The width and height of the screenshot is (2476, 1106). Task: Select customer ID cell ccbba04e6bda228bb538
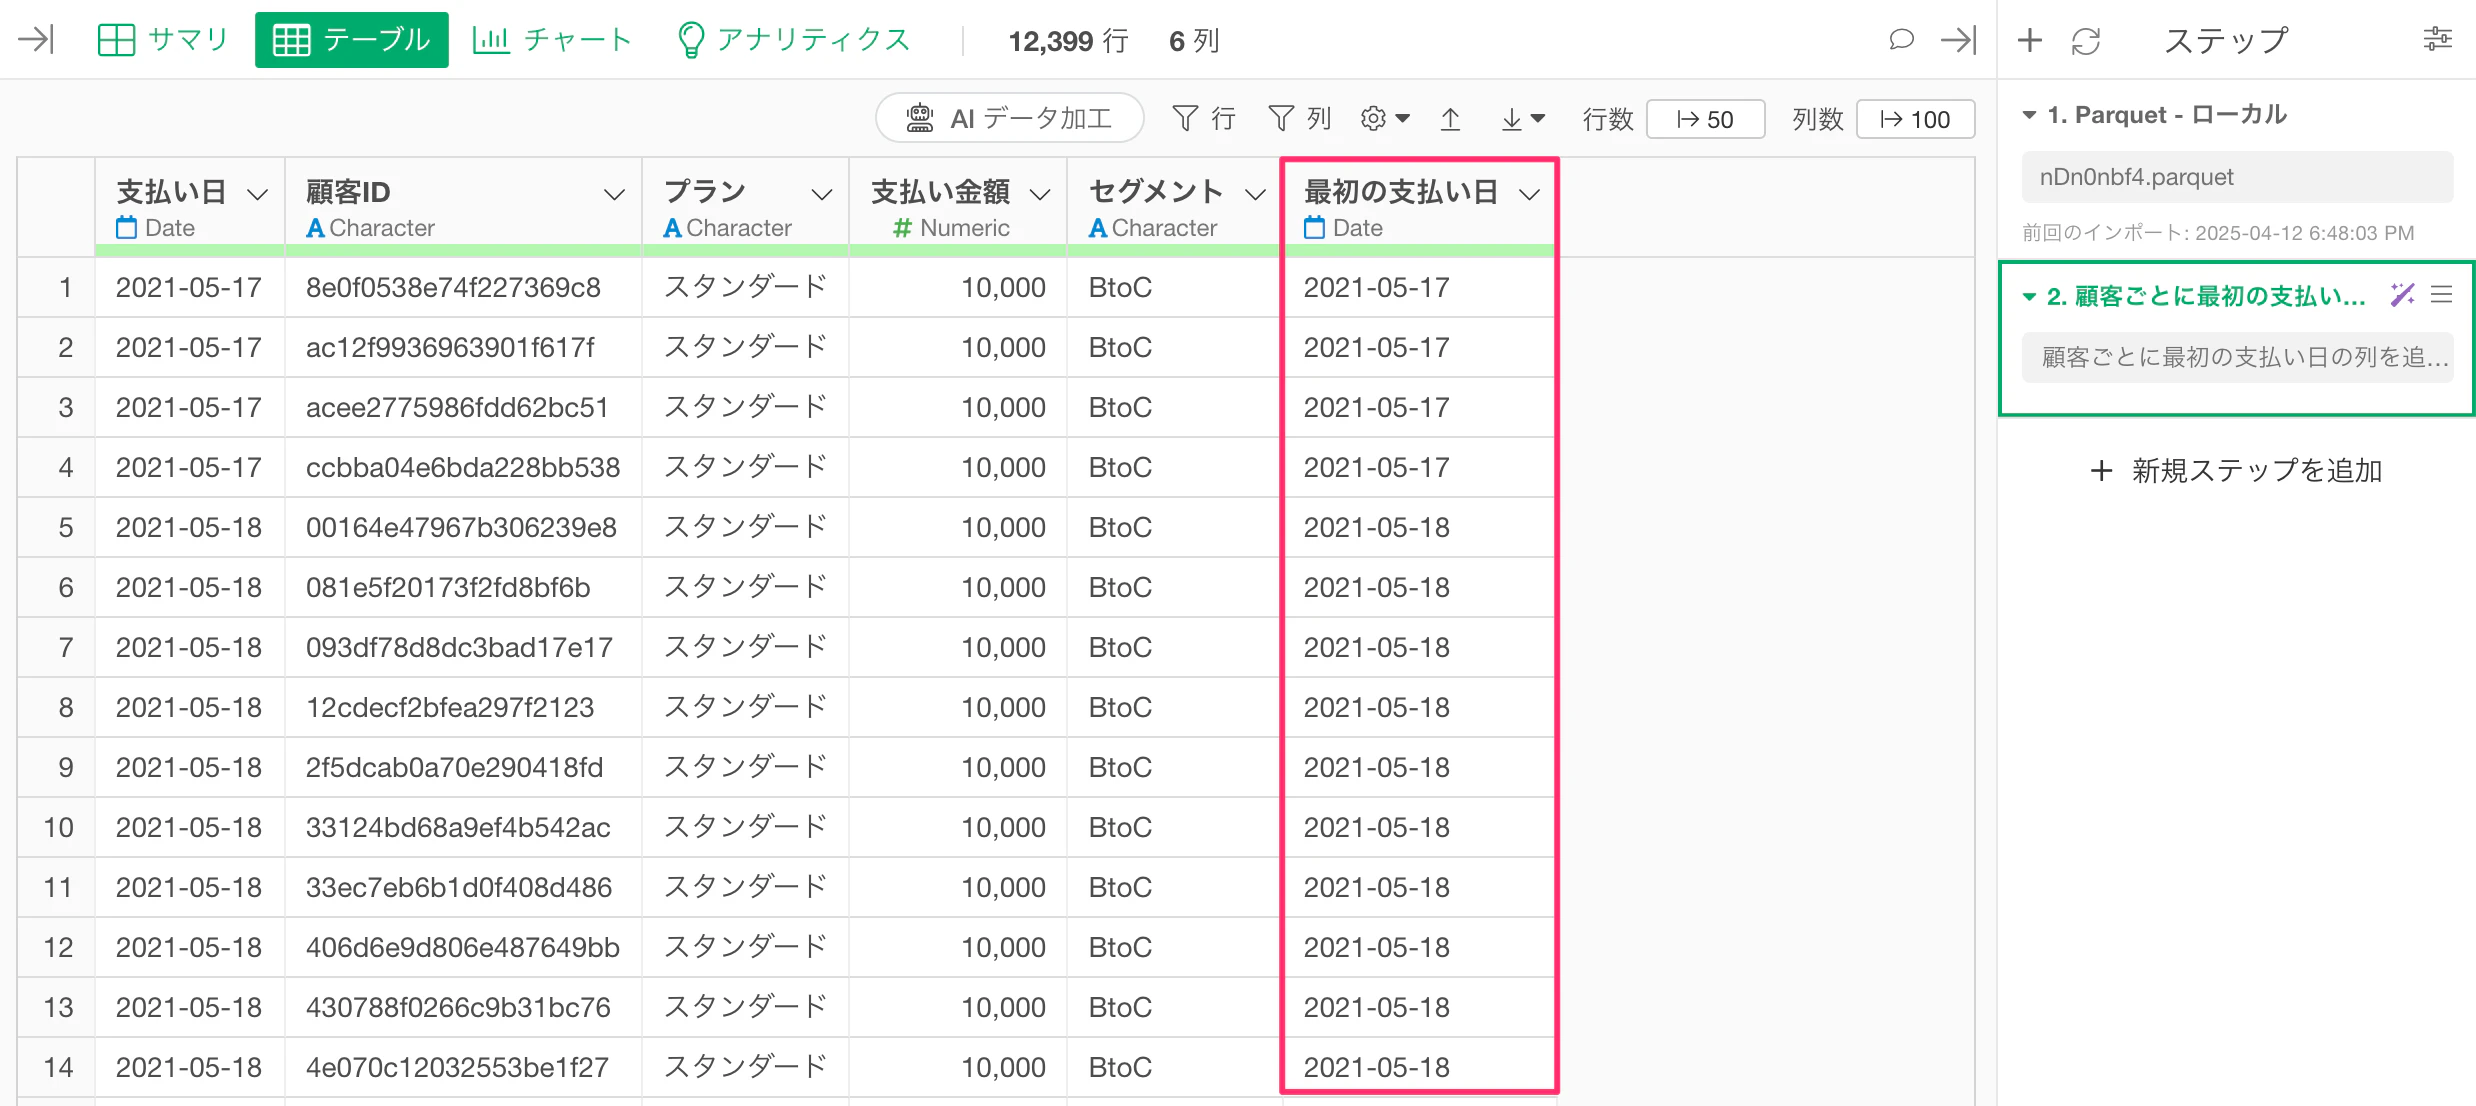pyautogui.click(x=463, y=468)
